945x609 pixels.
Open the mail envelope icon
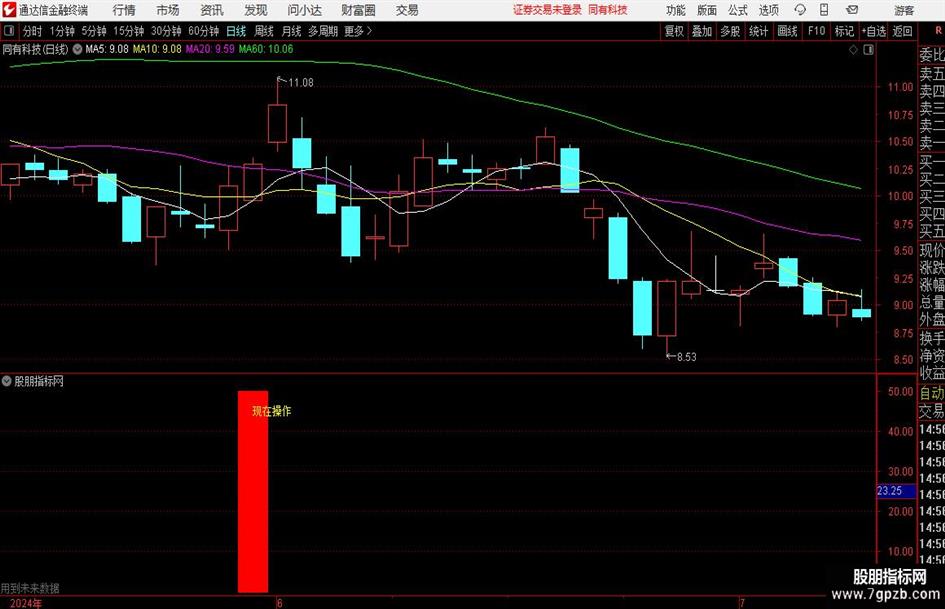pyautogui.click(x=852, y=10)
